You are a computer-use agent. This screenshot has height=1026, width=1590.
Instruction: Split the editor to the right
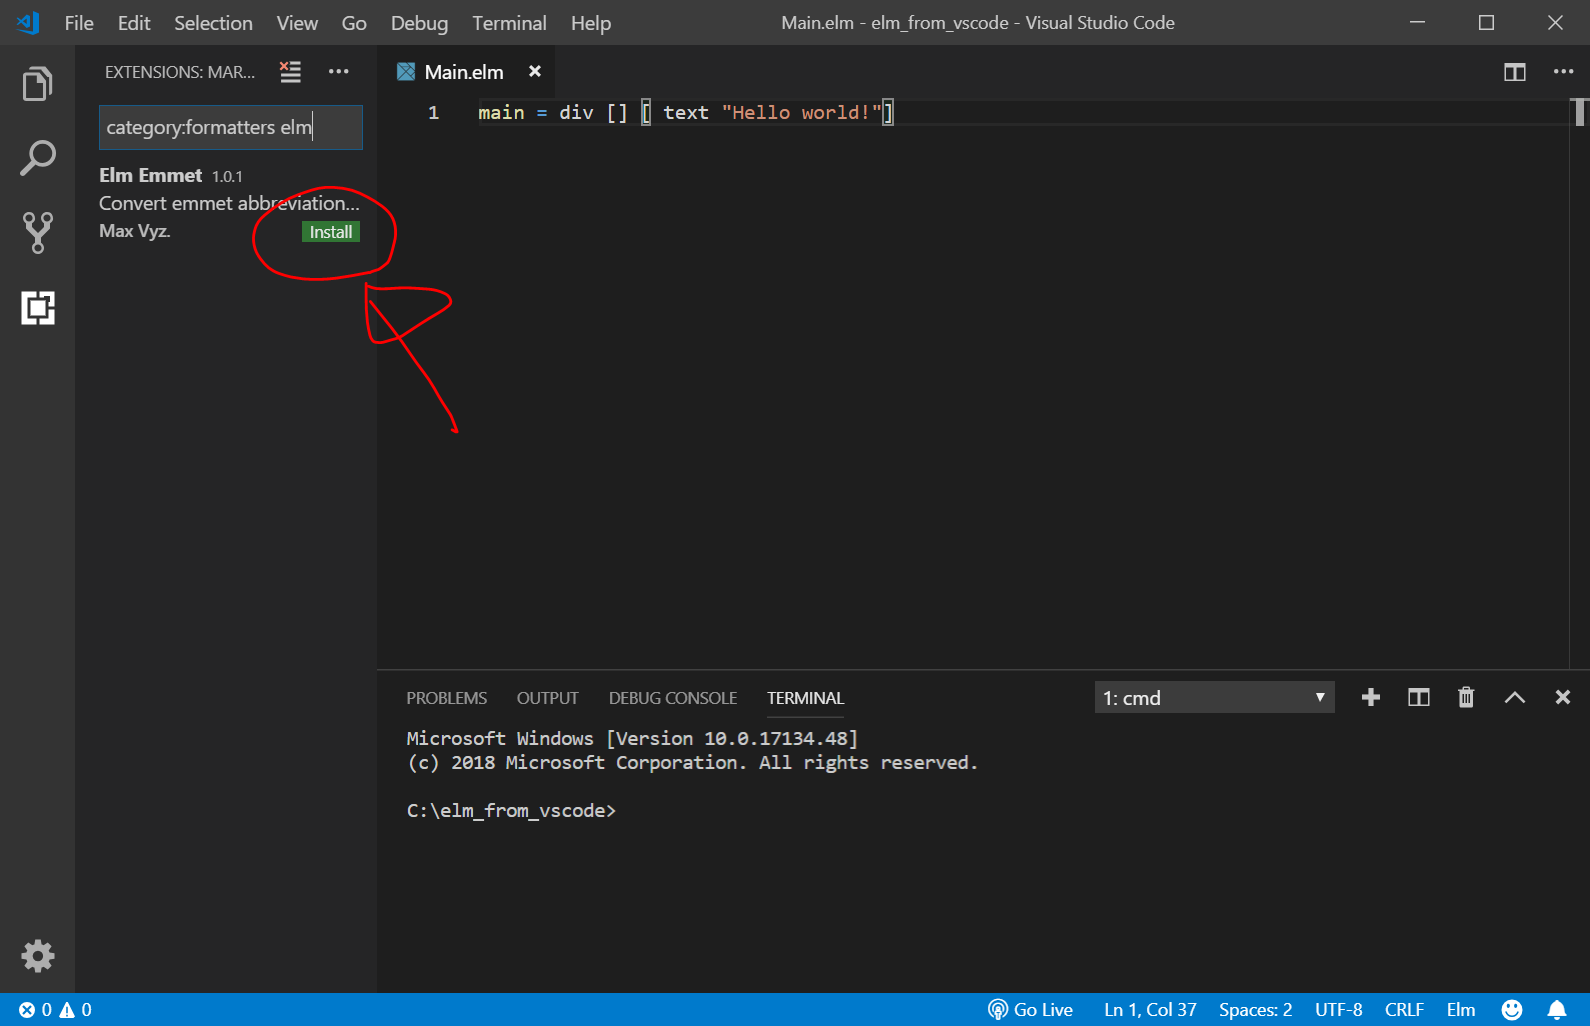(1514, 72)
